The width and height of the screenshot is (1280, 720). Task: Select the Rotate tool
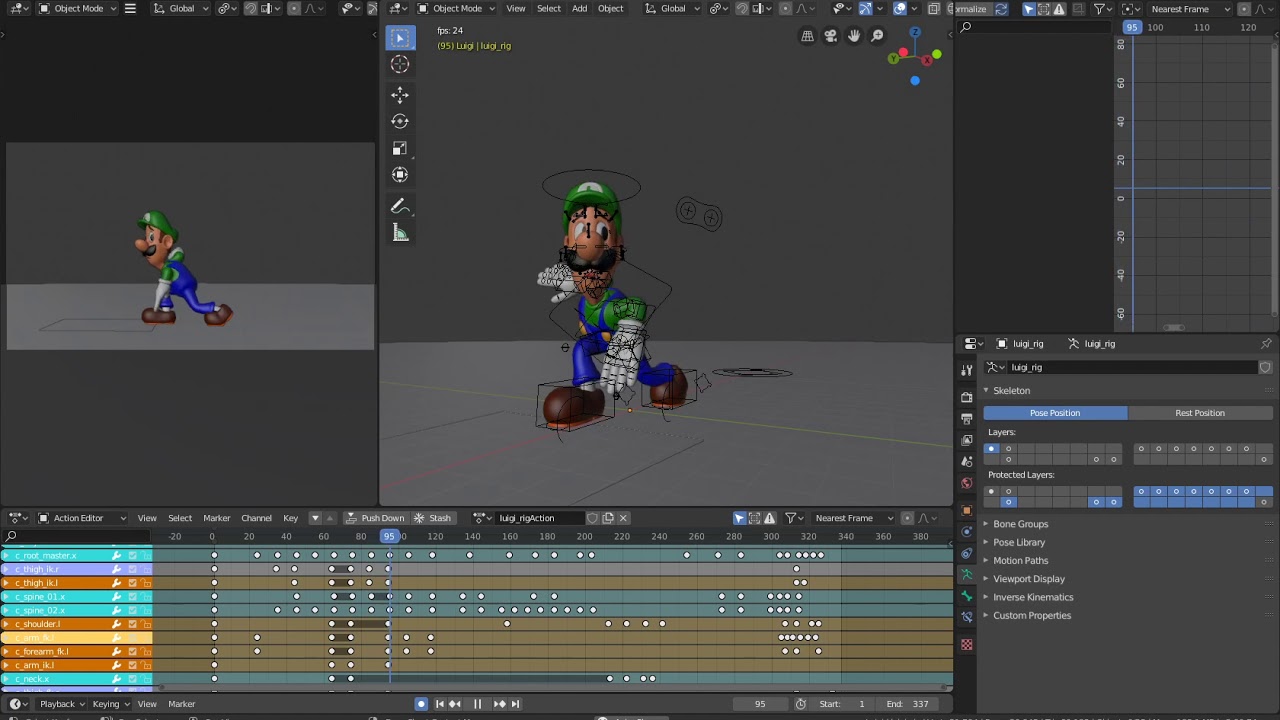[400, 121]
